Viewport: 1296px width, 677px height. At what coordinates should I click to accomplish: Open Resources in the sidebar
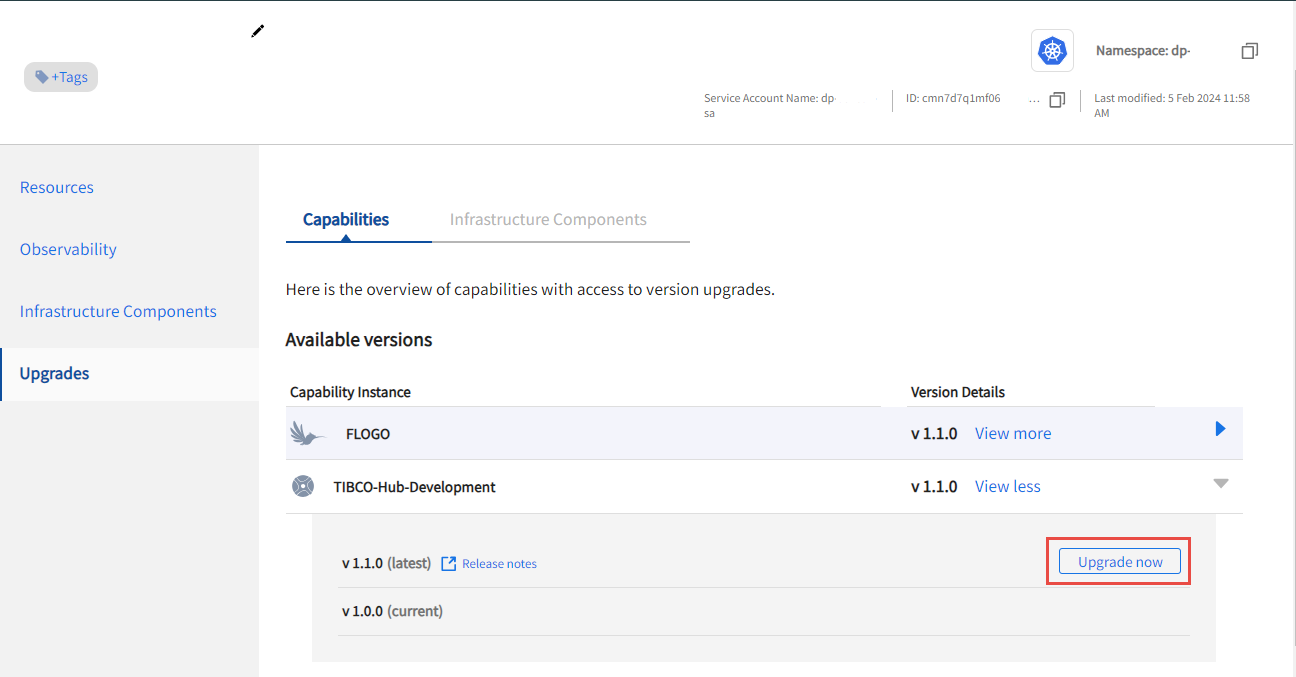(57, 188)
